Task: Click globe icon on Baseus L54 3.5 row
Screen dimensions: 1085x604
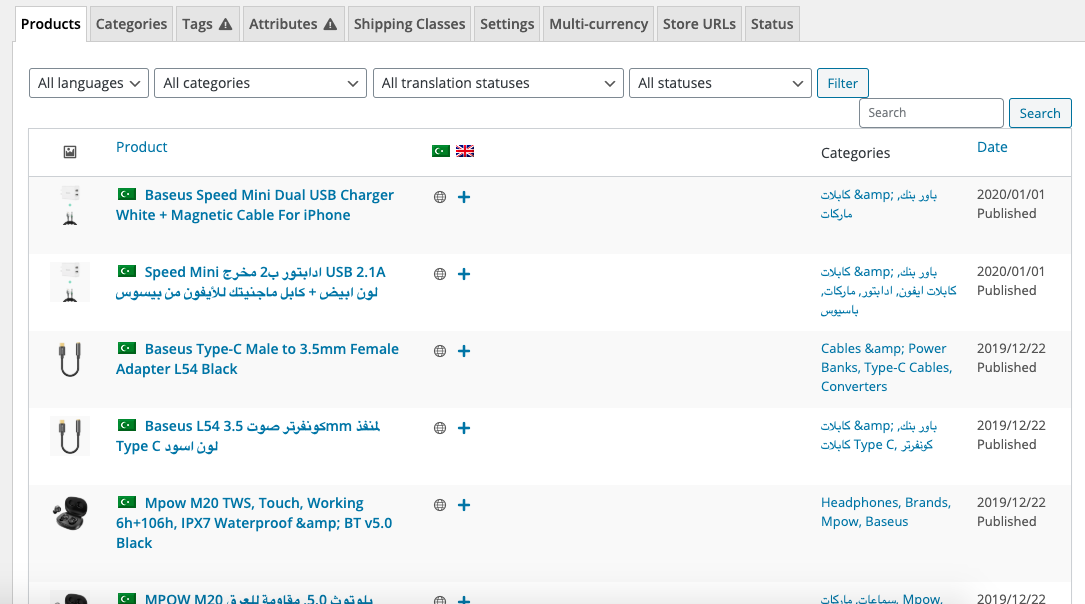Action: pos(439,428)
